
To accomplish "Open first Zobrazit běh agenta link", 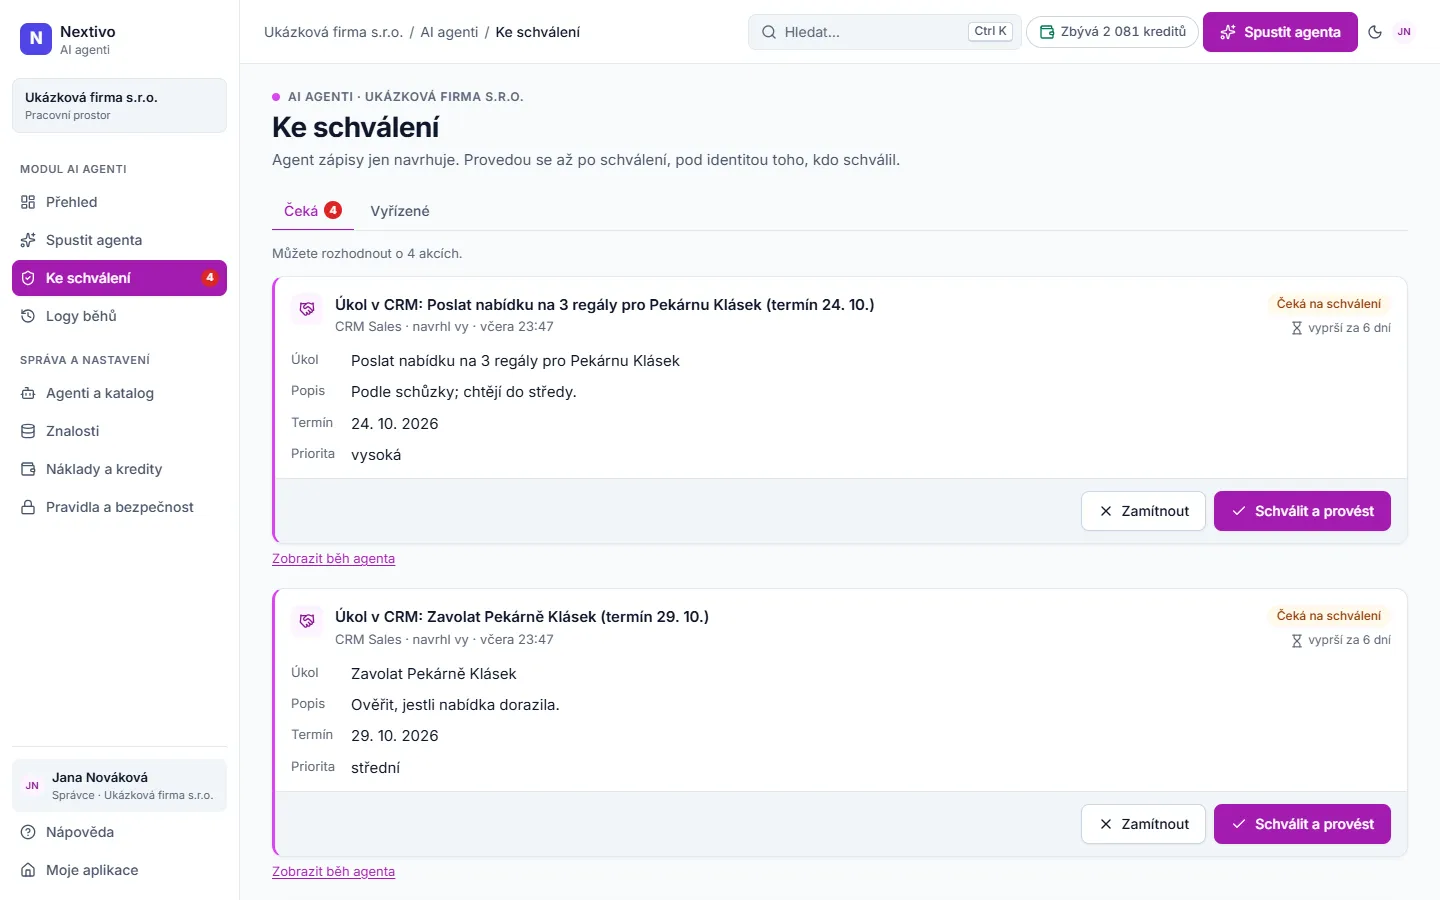I will pos(333,559).
